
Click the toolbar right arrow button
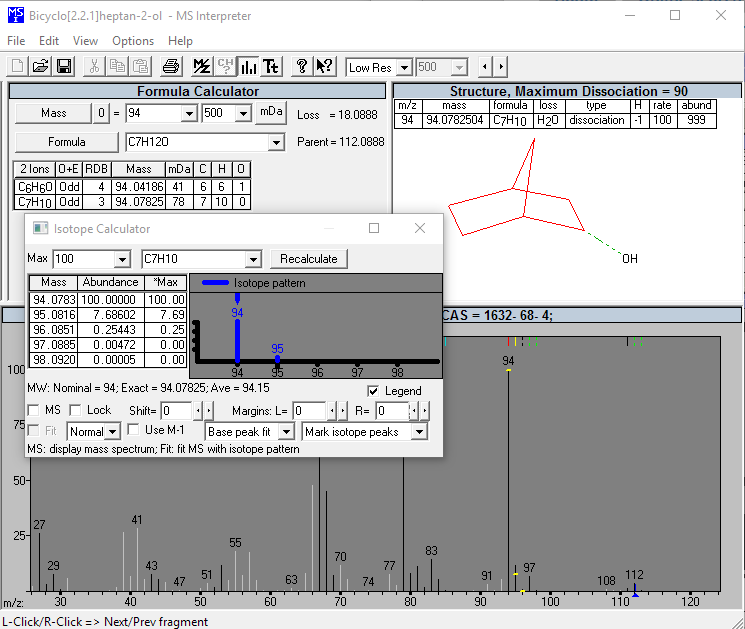pos(501,67)
